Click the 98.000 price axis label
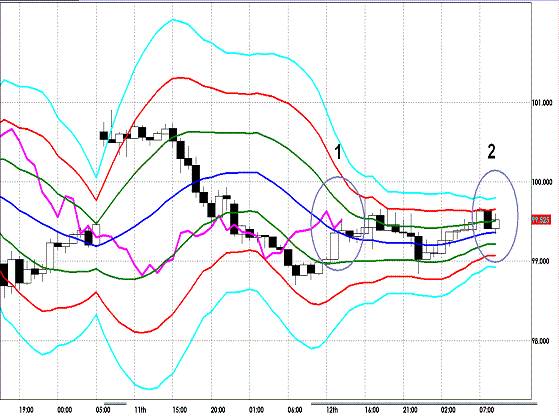This screenshot has height=416, width=559. [540, 341]
